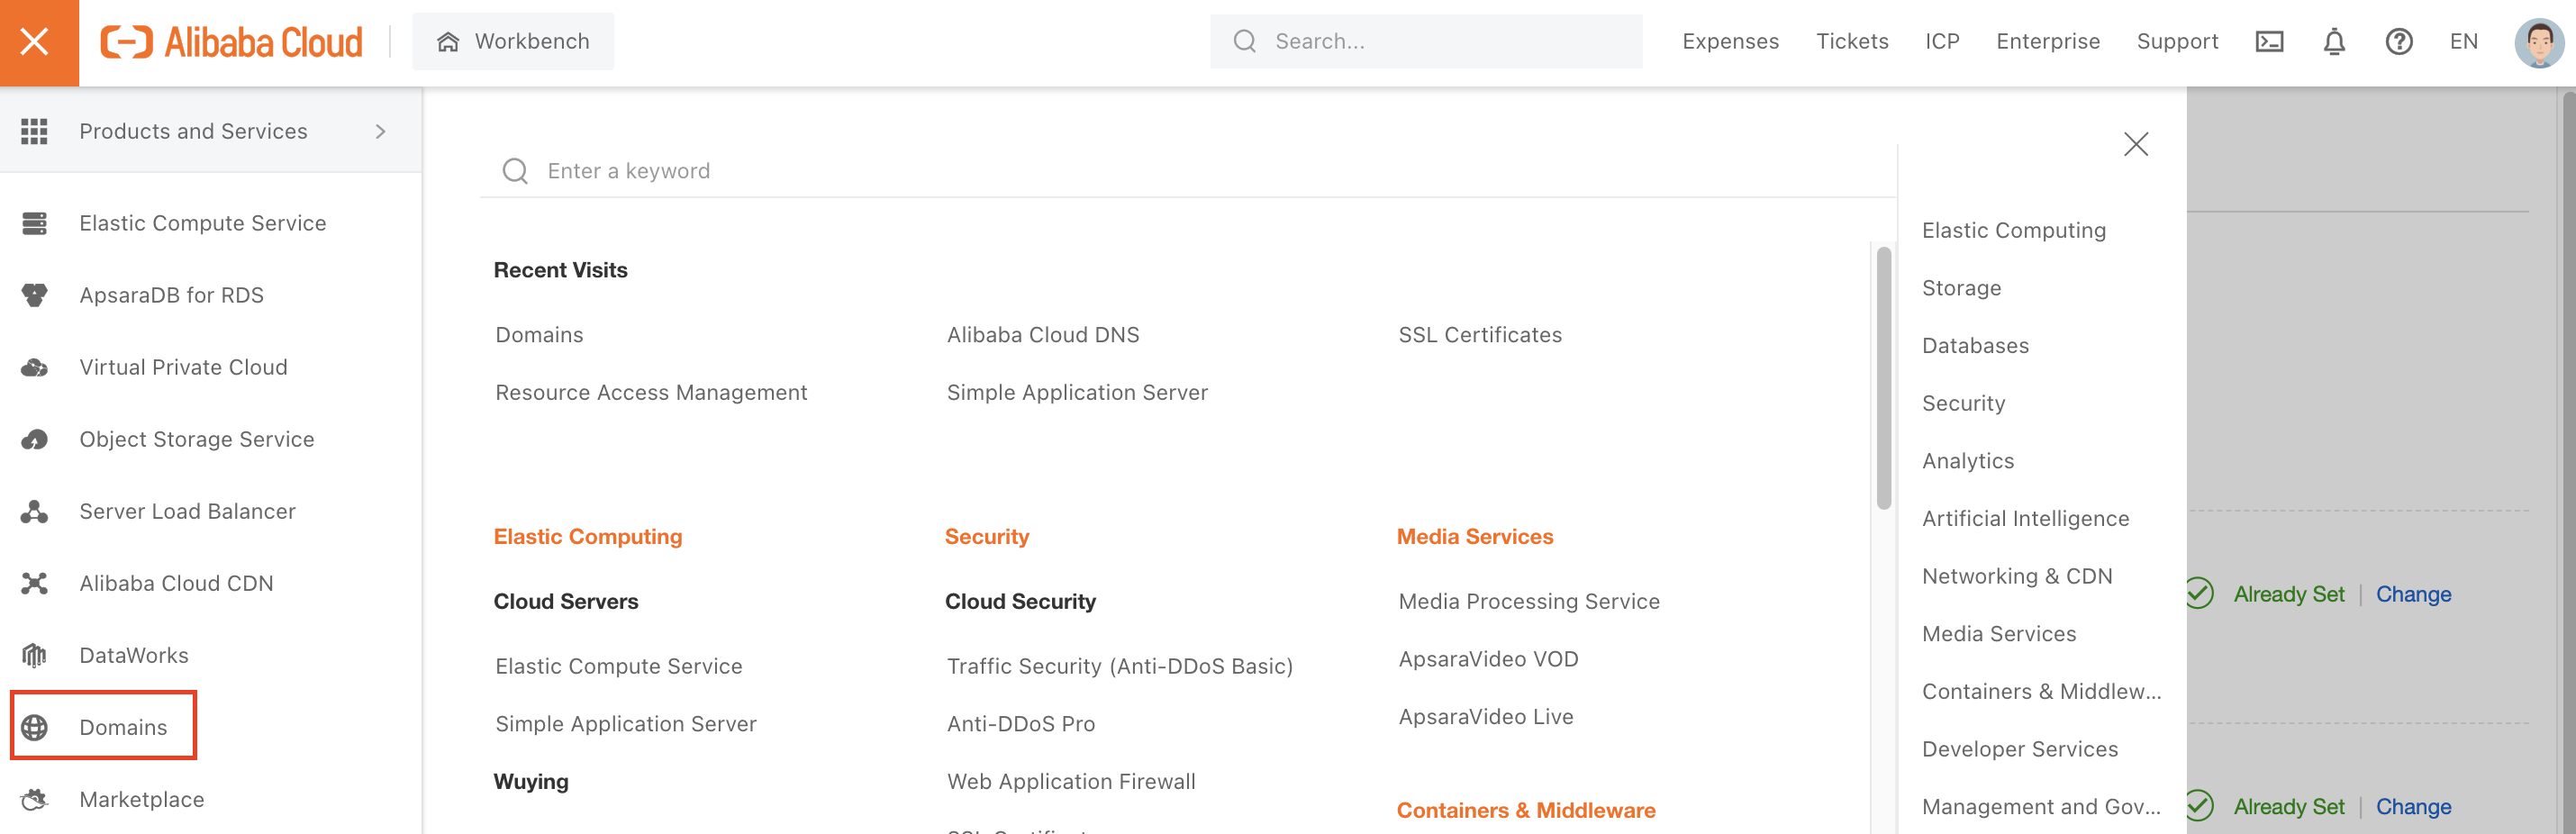This screenshot has height=834, width=2576.
Task: Switch language using EN selector
Action: [x=2463, y=42]
